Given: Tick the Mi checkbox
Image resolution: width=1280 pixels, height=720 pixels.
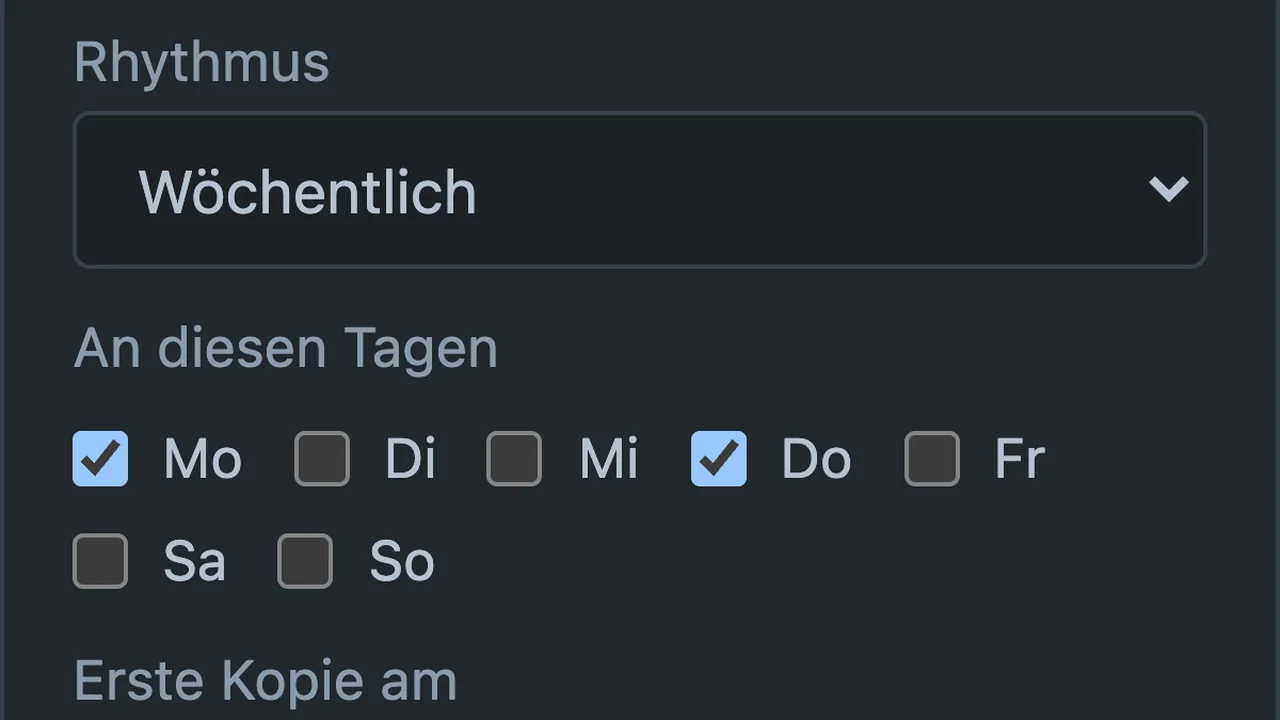Looking at the screenshot, I should (514, 459).
